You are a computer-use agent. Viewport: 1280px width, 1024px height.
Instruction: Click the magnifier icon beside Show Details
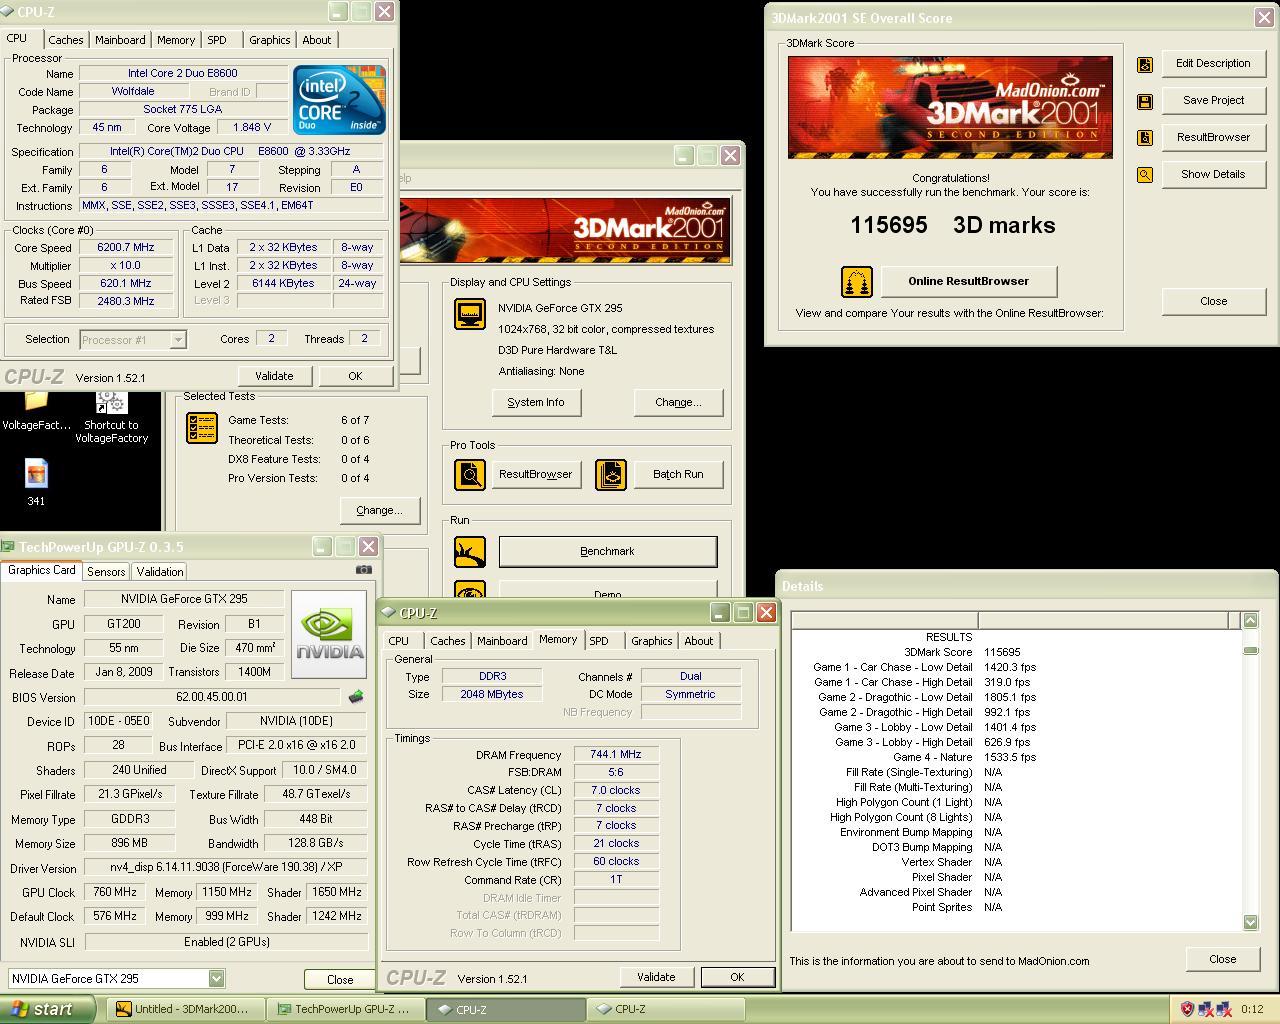click(1145, 175)
